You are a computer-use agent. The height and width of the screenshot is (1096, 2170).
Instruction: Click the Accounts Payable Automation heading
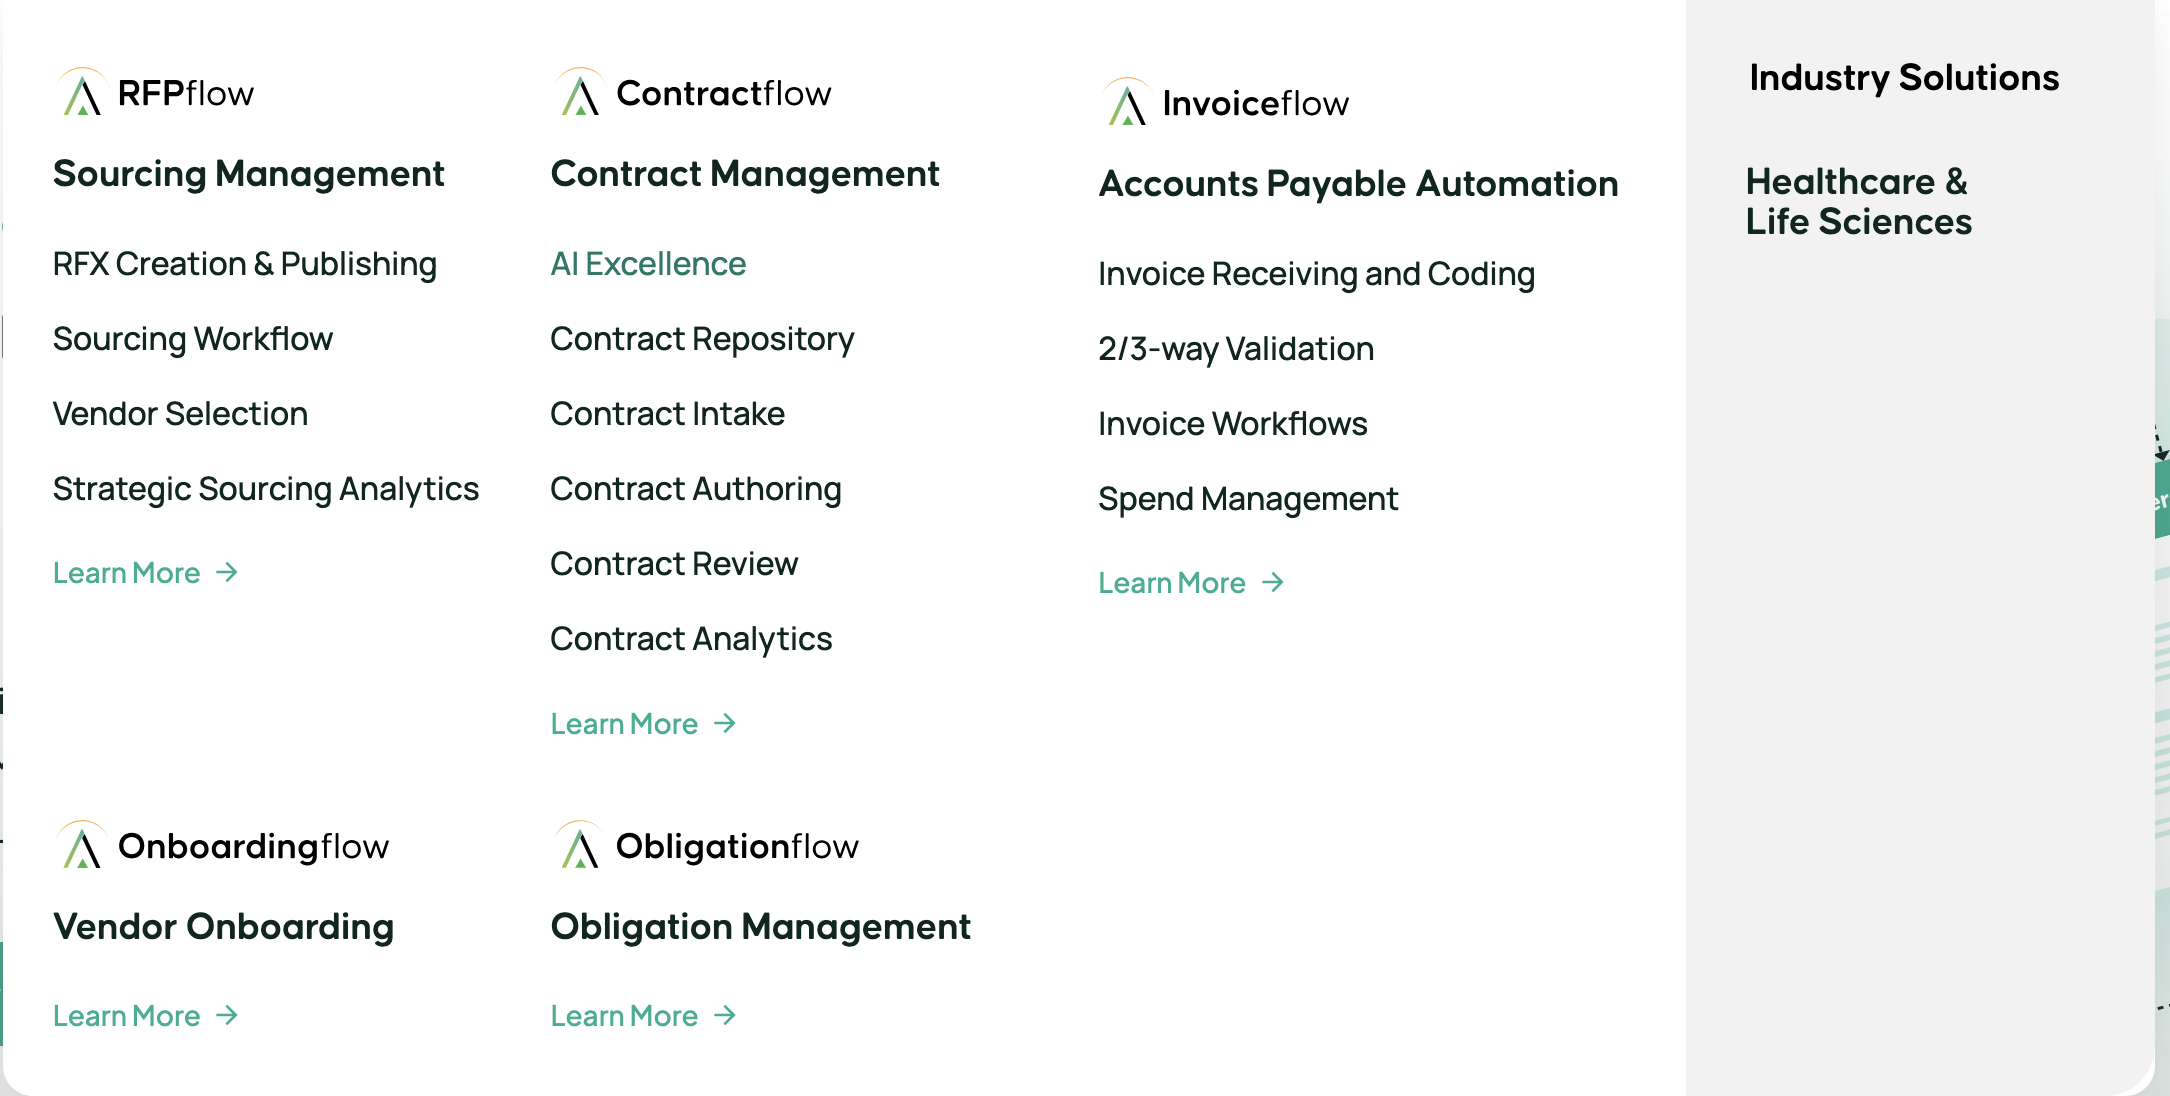(1358, 184)
